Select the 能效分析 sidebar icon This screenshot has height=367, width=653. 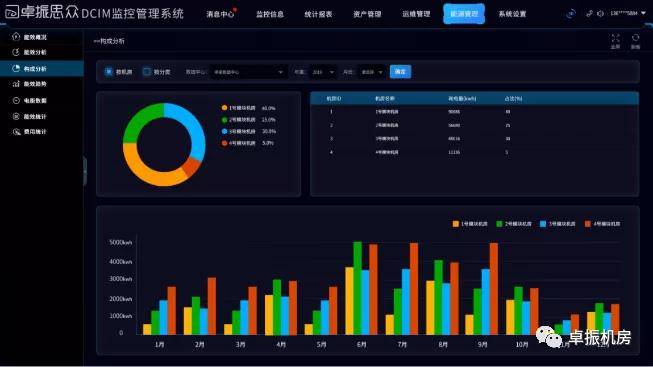16,52
